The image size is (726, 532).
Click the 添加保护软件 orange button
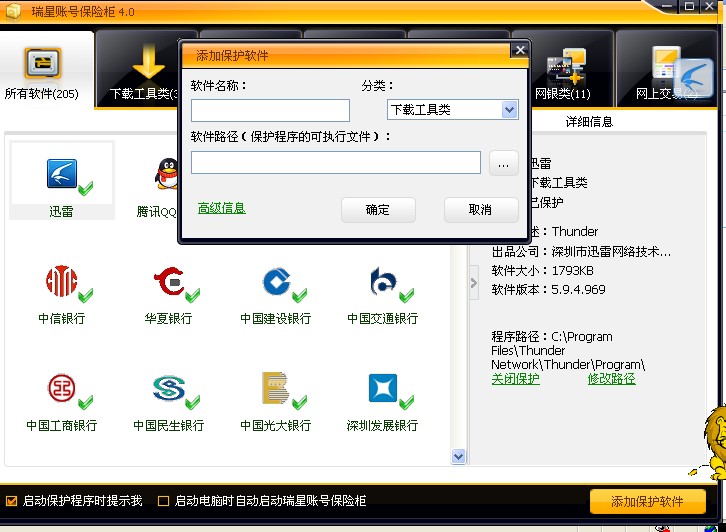(x=647, y=501)
